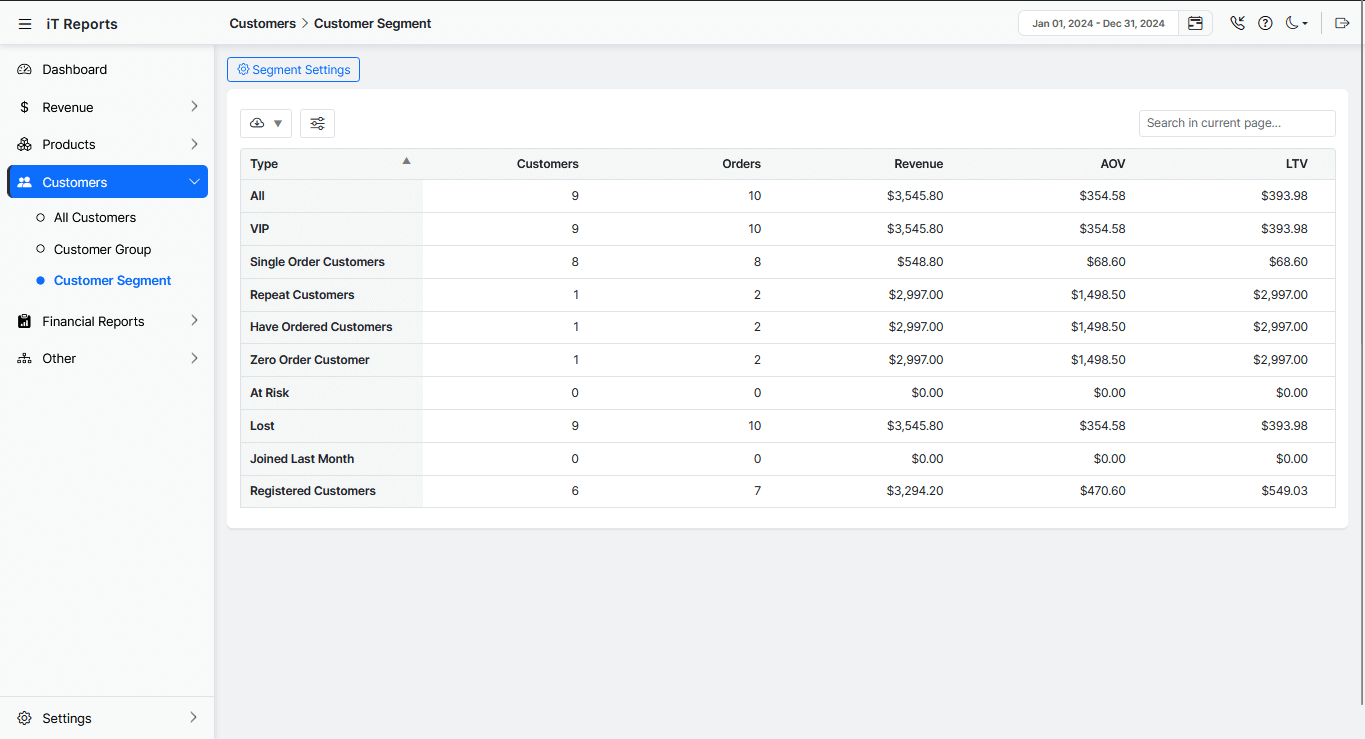Toggle the hamburger sidebar menu

(x=25, y=24)
